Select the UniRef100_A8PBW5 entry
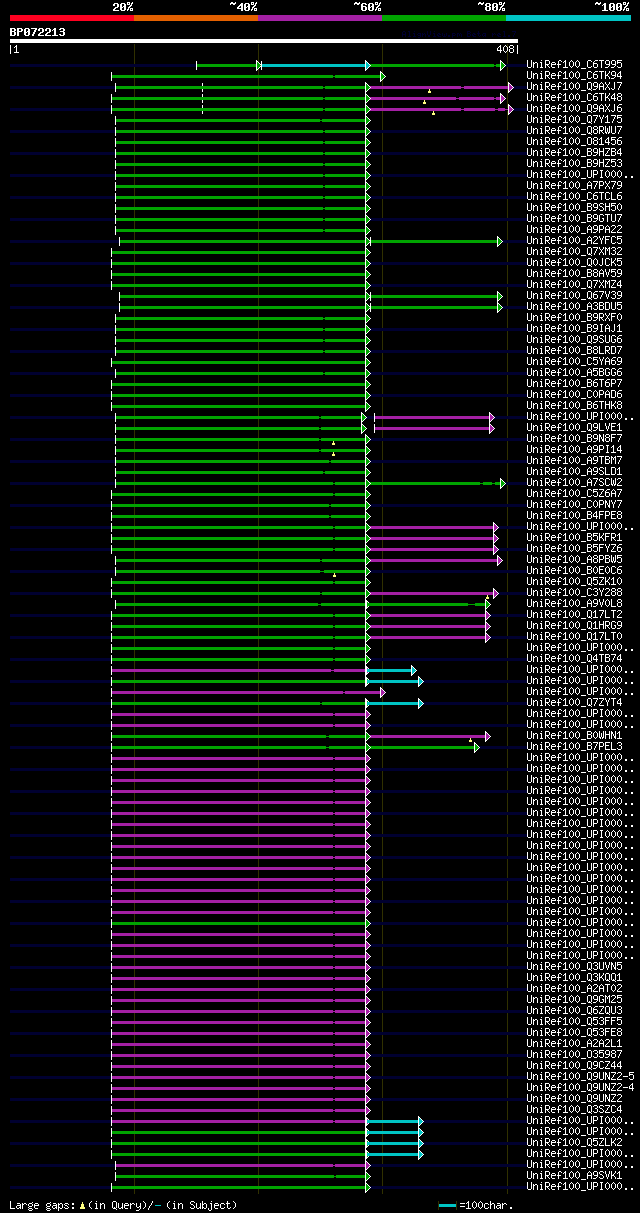This screenshot has height=1213, width=640. pos(574,559)
